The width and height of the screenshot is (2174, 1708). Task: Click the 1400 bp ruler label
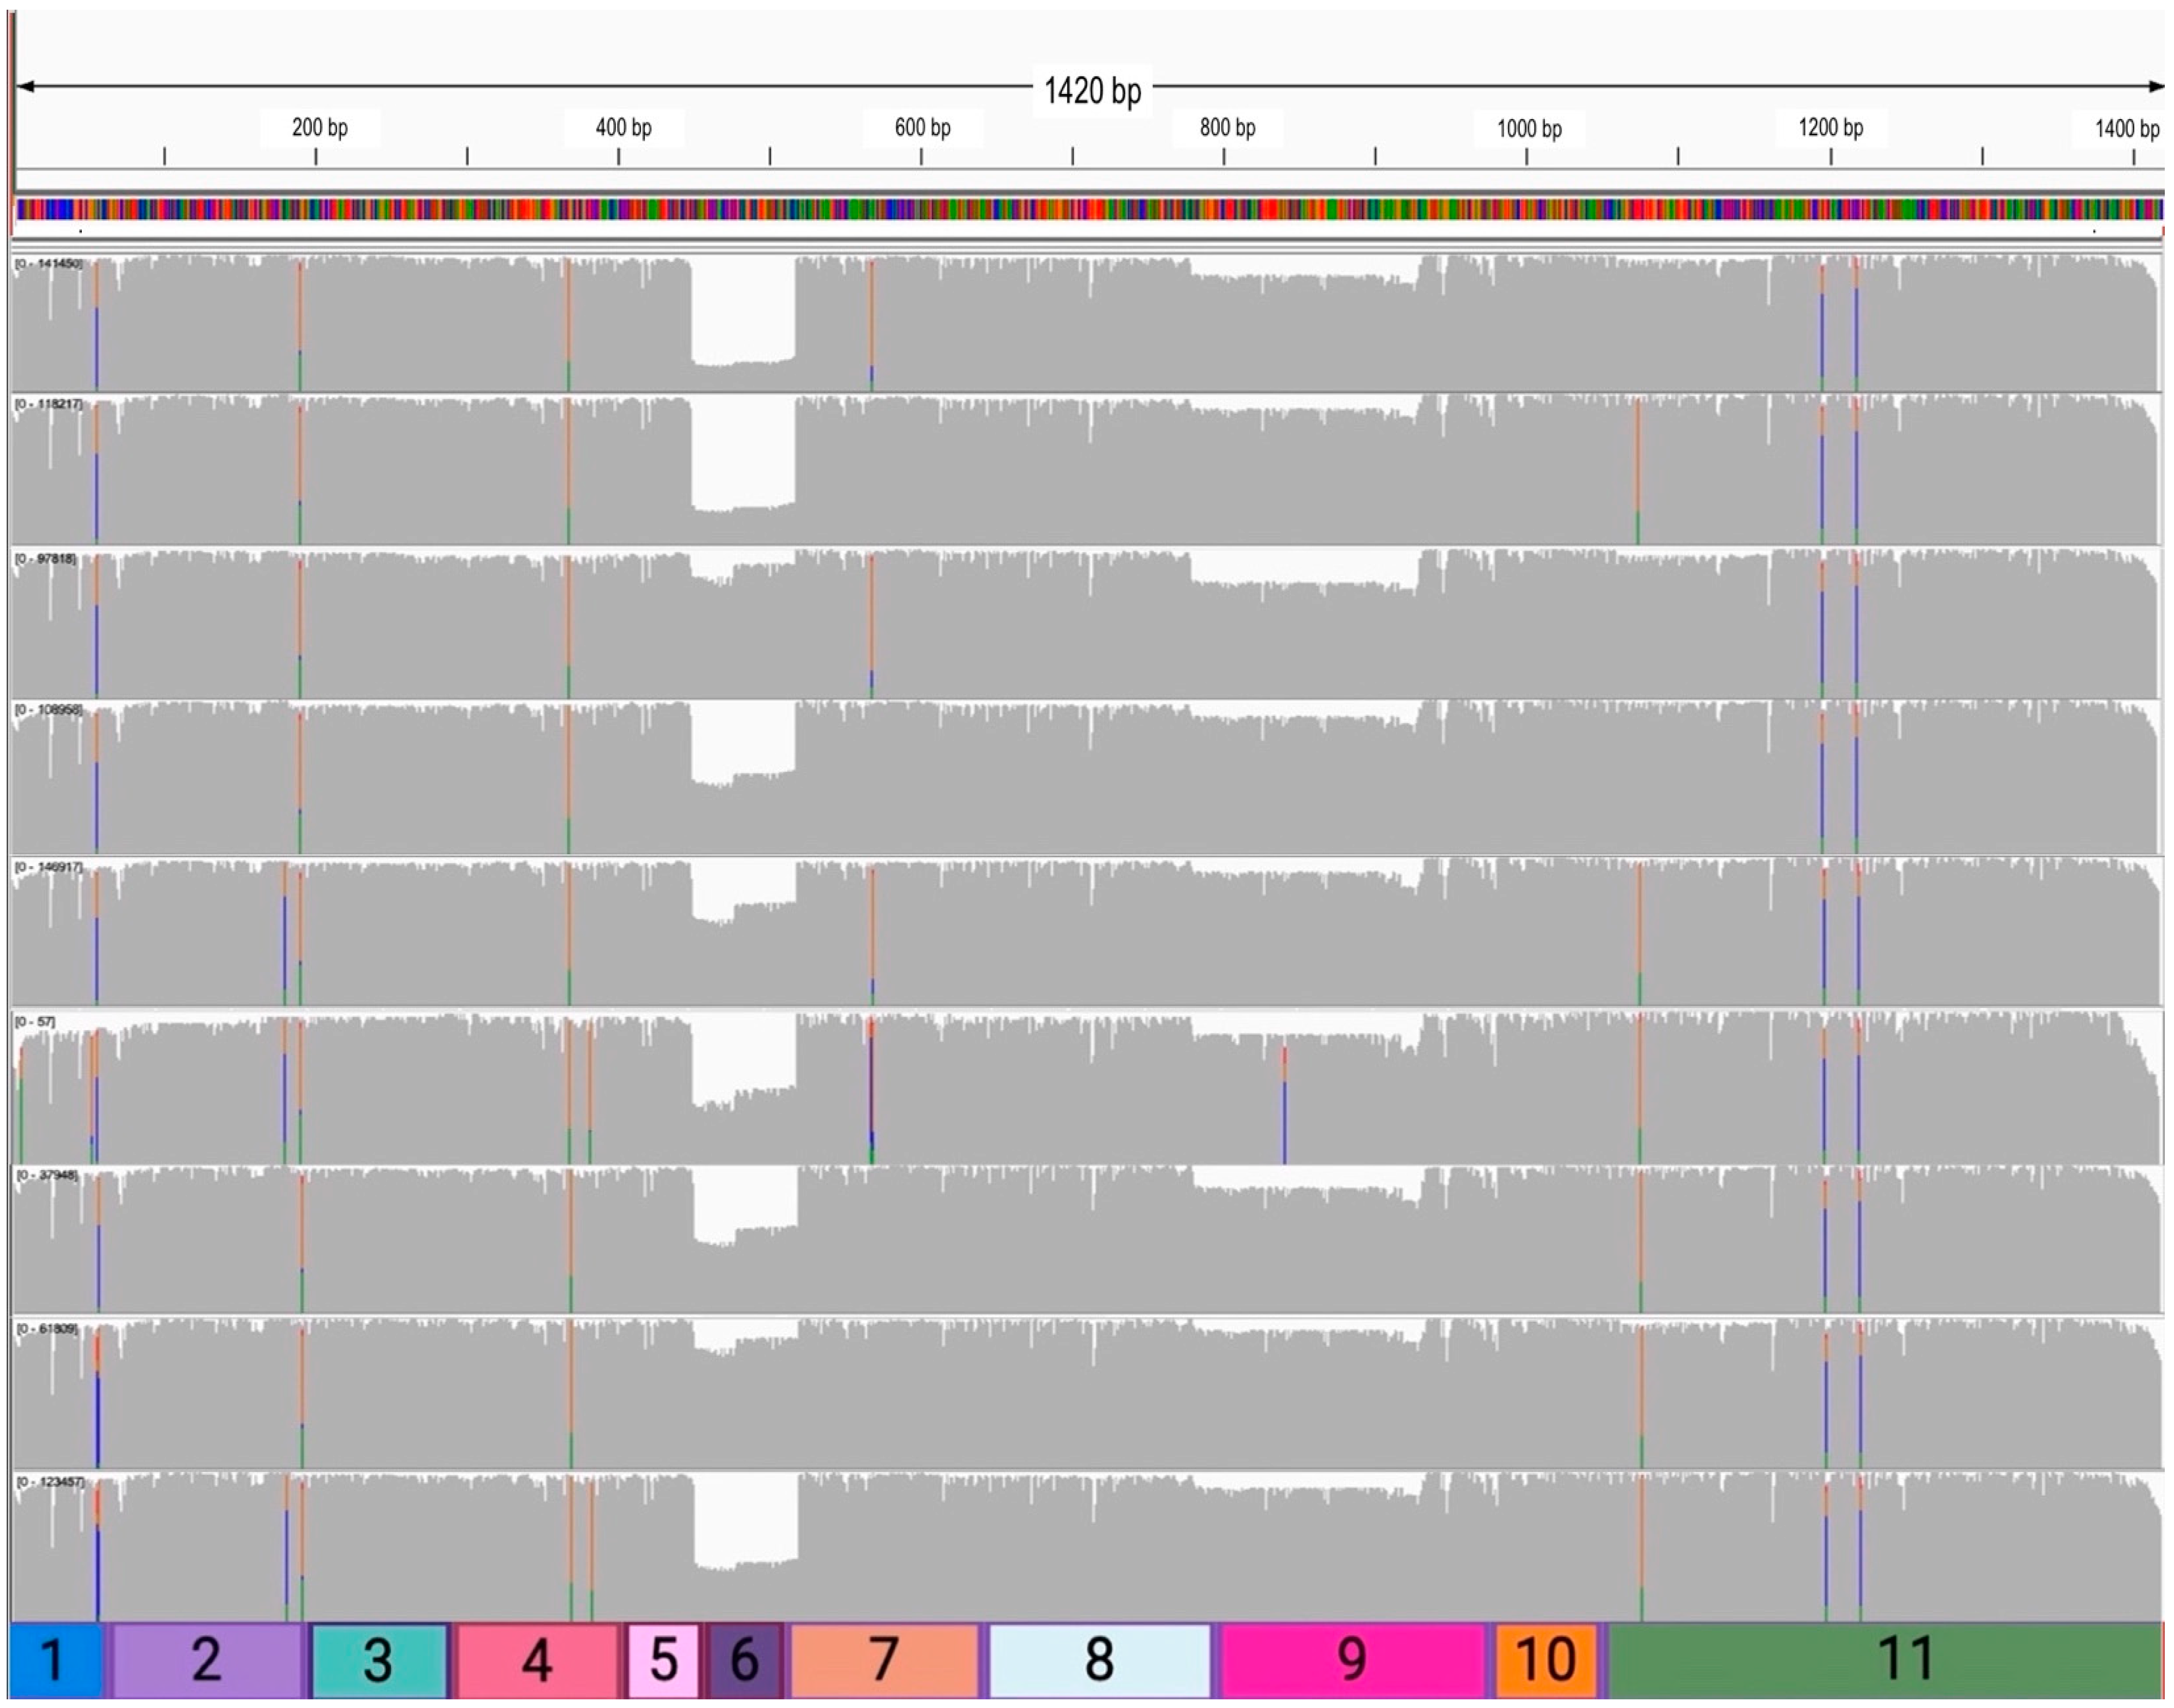pos(2126,129)
